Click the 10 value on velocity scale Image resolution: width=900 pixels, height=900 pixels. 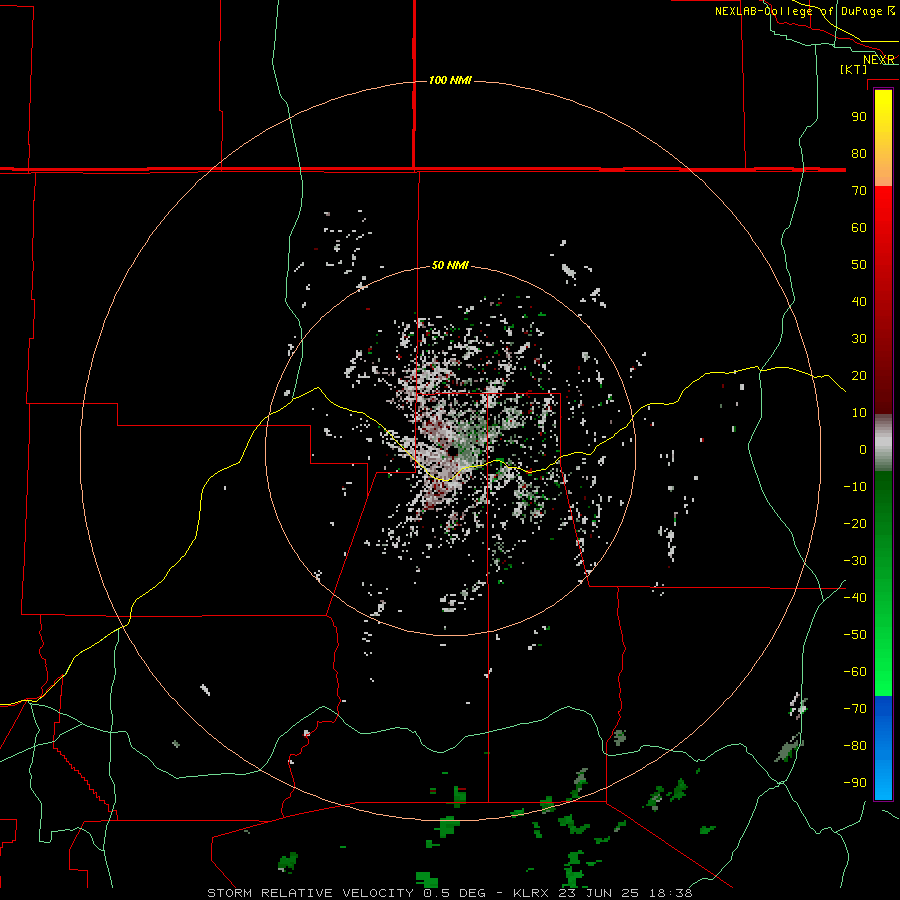click(x=859, y=413)
